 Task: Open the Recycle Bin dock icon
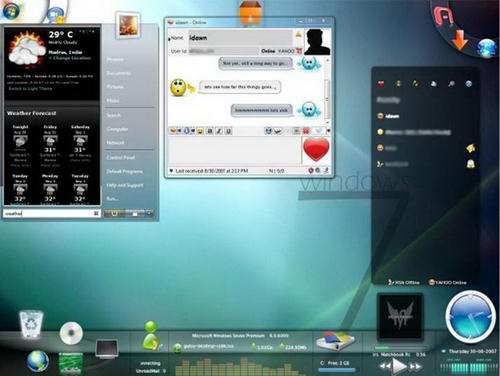tap(31, 323)
